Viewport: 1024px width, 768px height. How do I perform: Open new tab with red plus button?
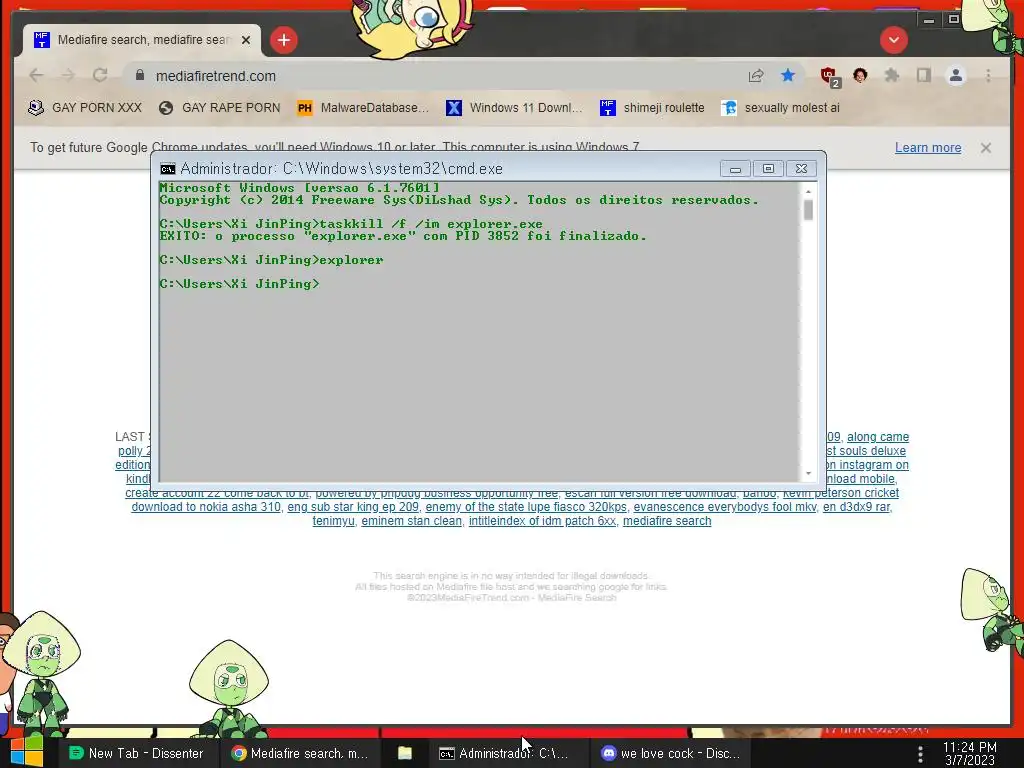pos(283,40)
